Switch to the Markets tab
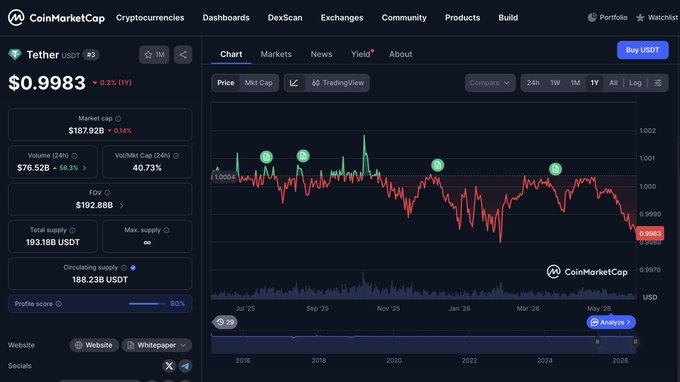 pos(276,54)
